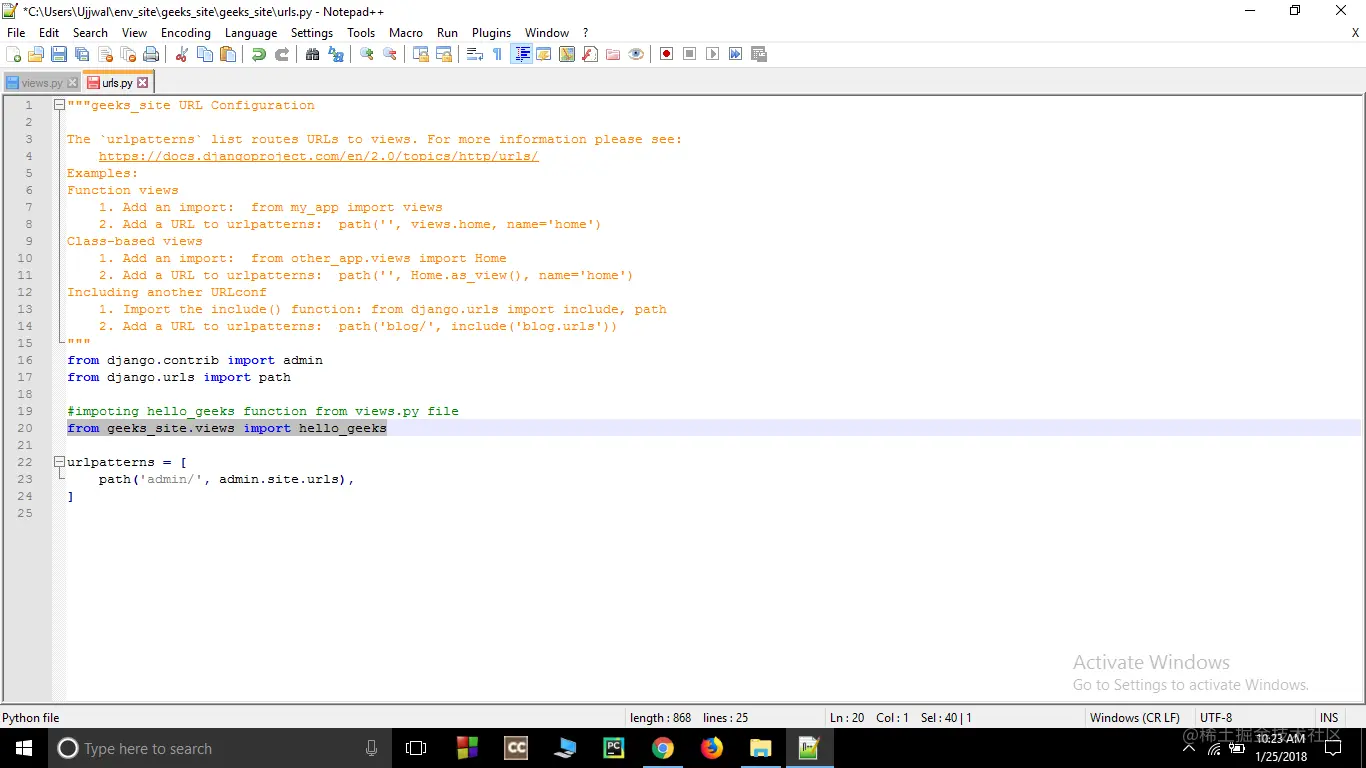The height and width of the screenshot is (768, 1366).
Task: Open the Encoding menu
Action: point(186,33)
